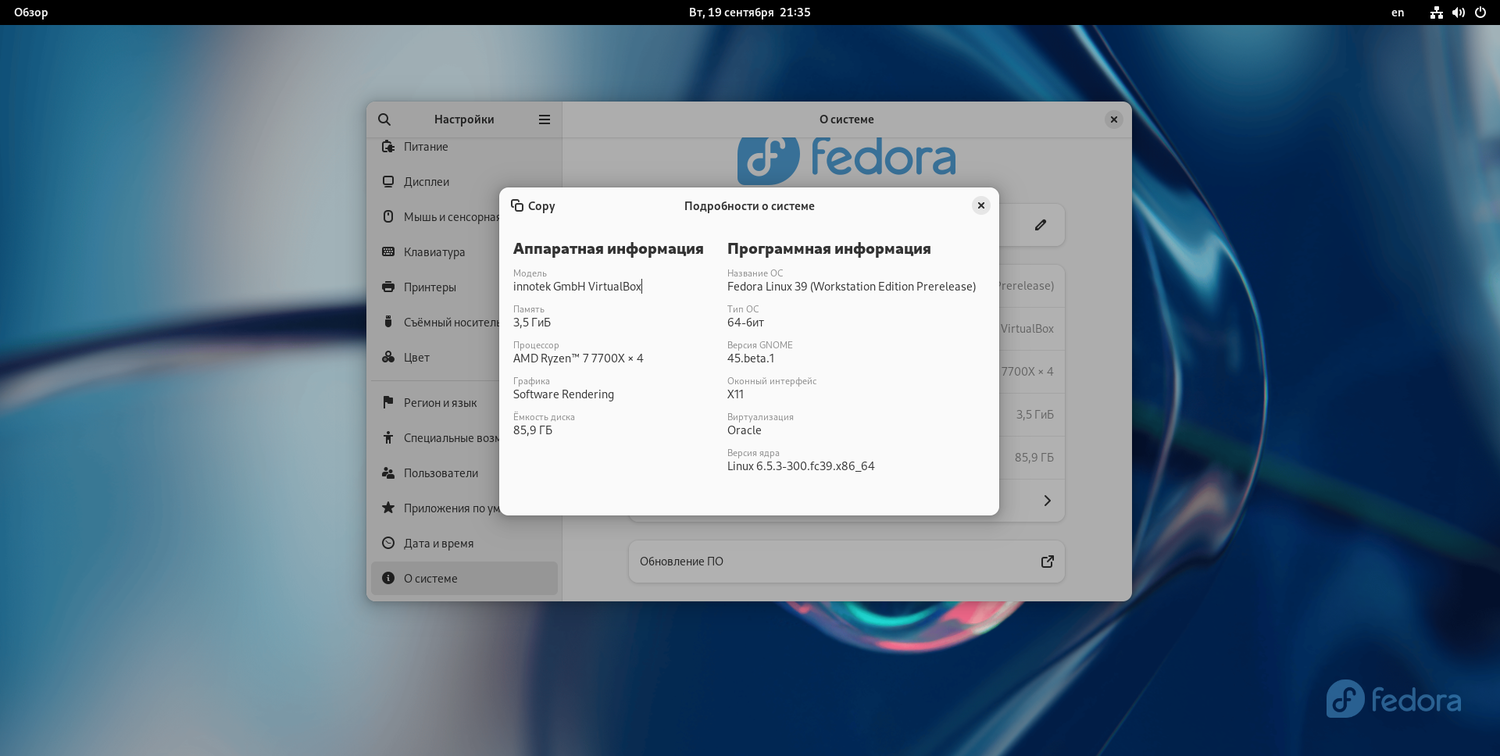Open search in the Настройки sidebar
This screenshot has width=1500, height=756.
click(x=384, y=119)
